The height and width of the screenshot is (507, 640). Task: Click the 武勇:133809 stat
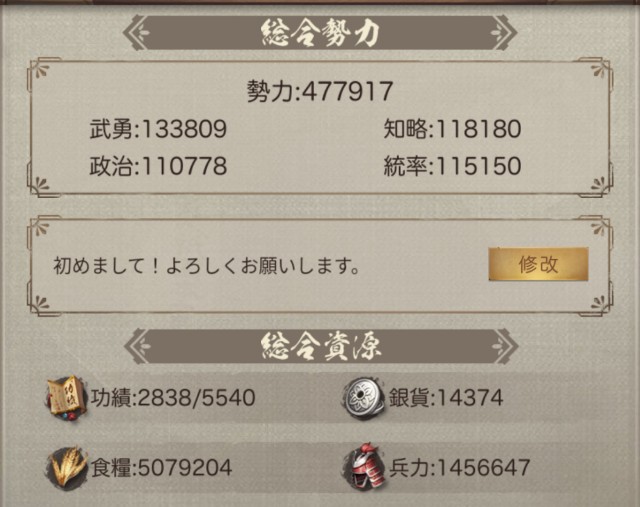pyautogui.click(x=158, y=129)
